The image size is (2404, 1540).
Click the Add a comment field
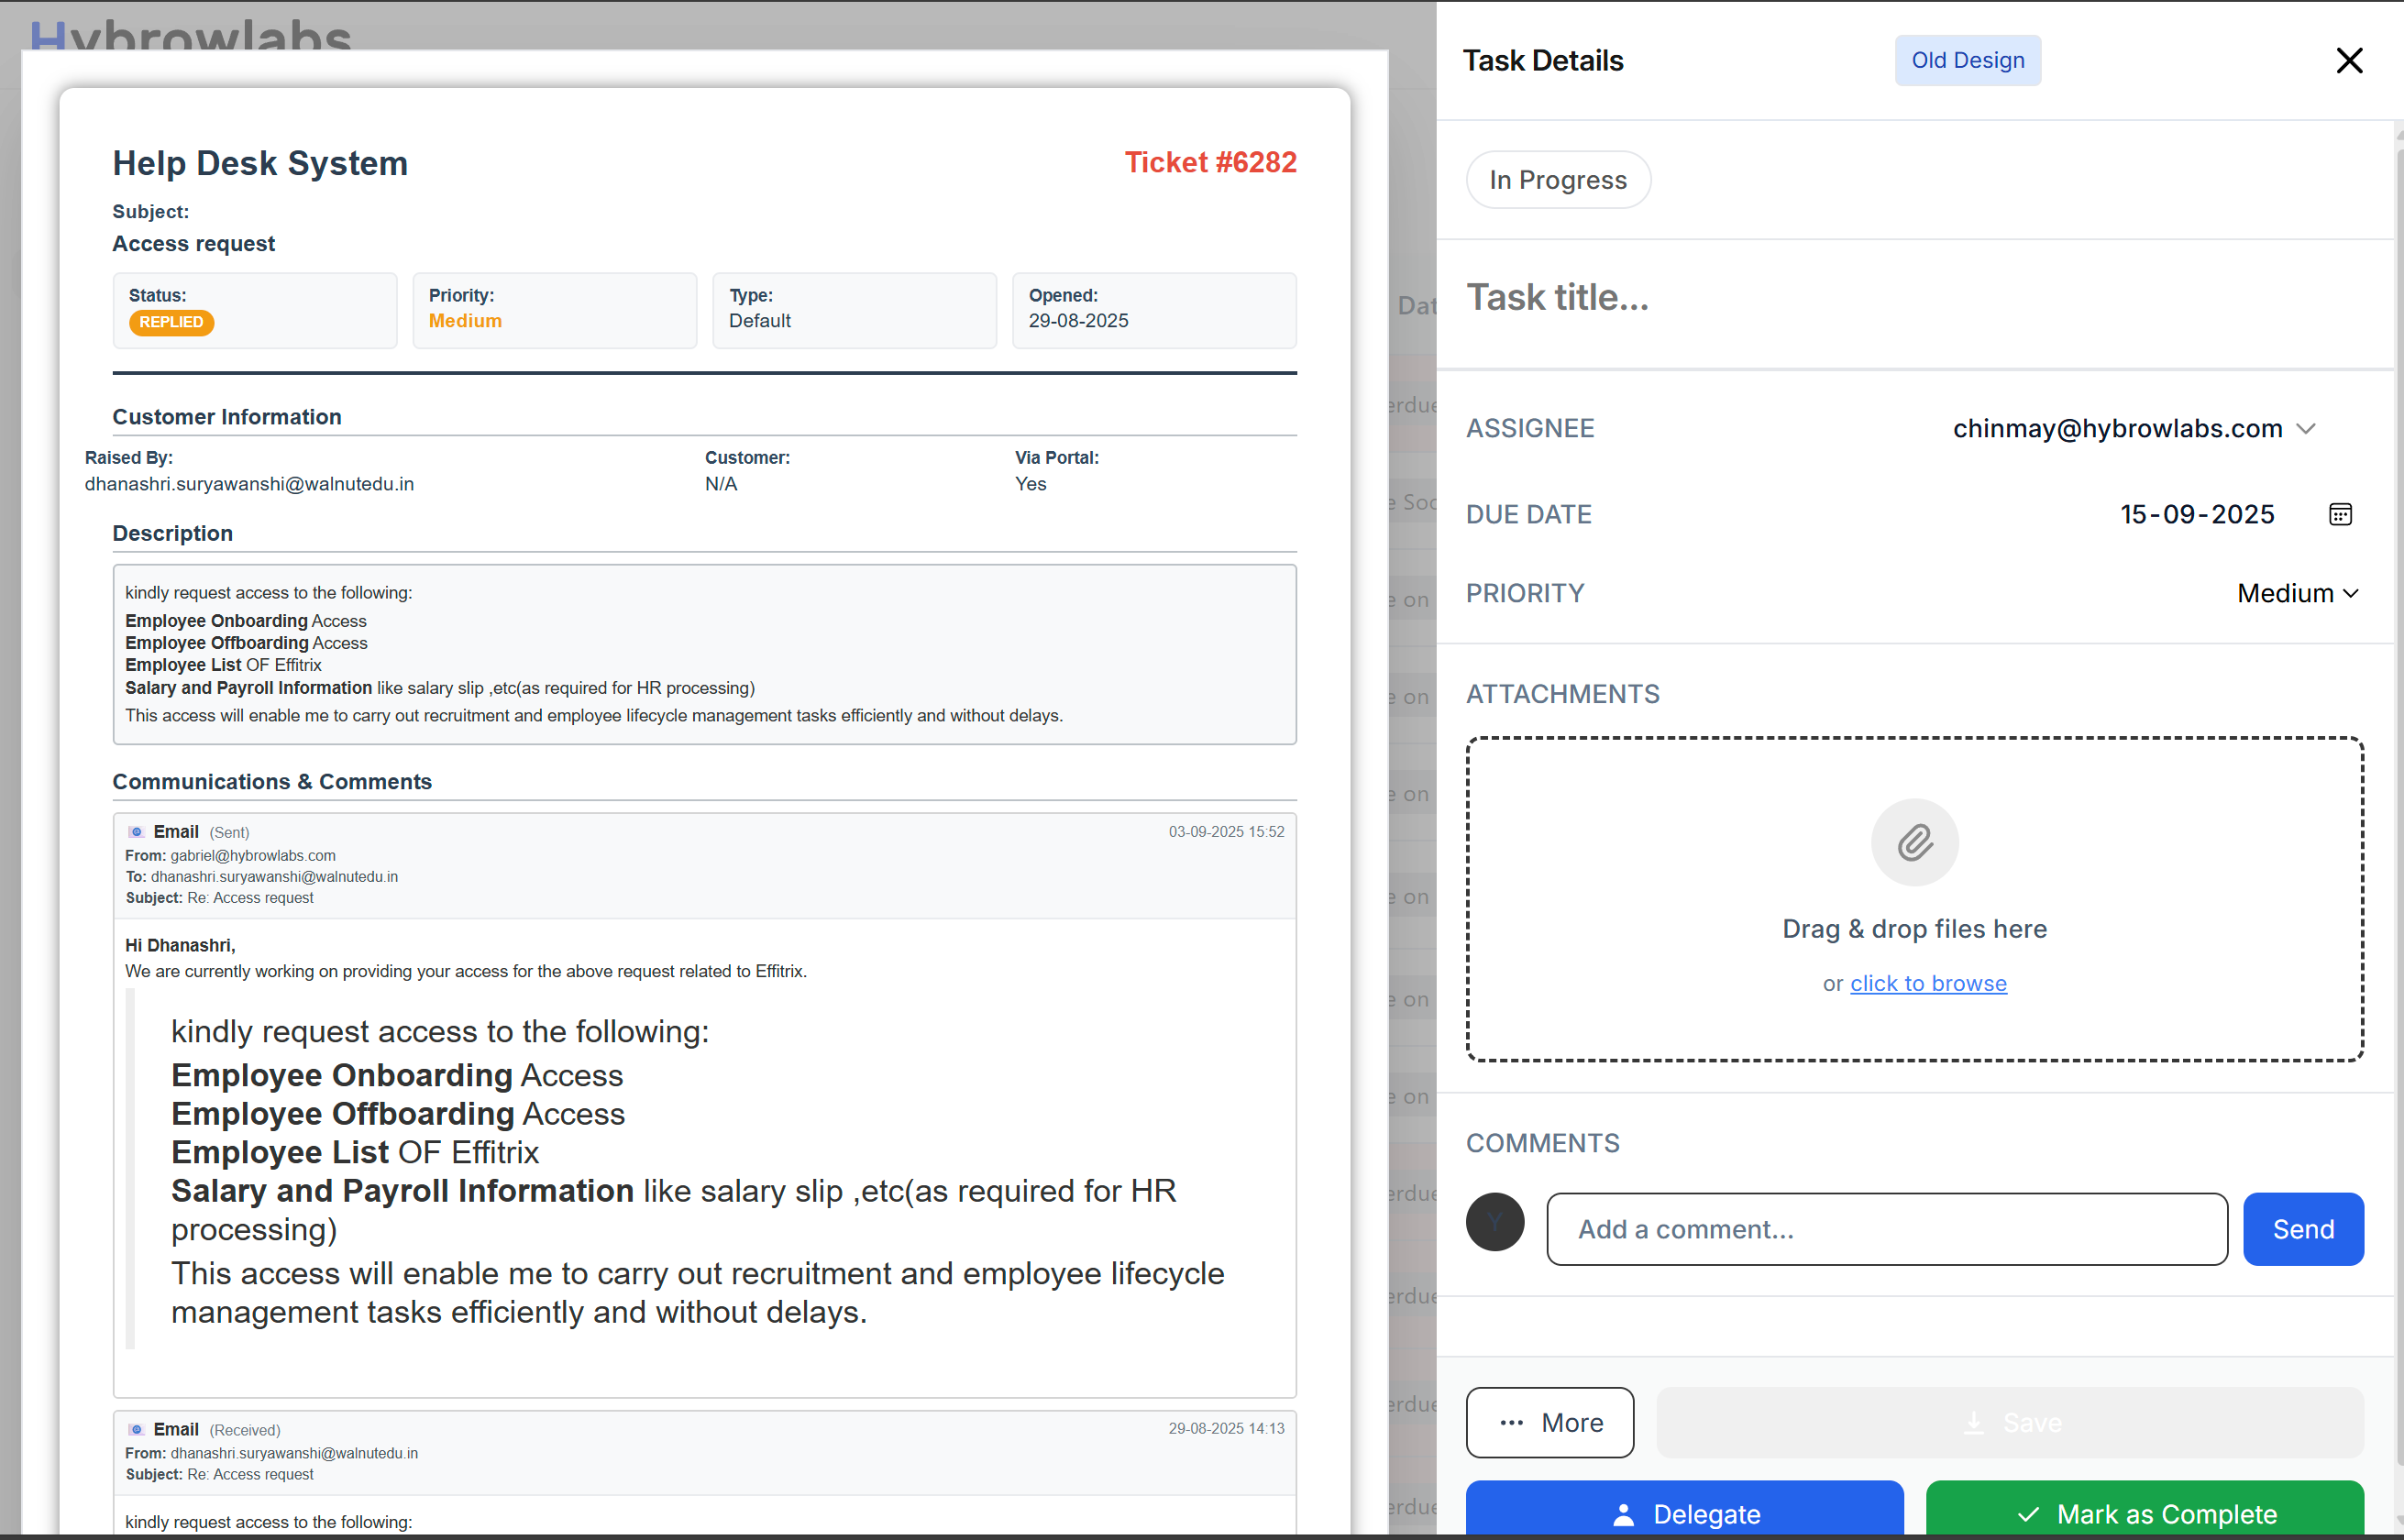(x=1886, y=1229)
